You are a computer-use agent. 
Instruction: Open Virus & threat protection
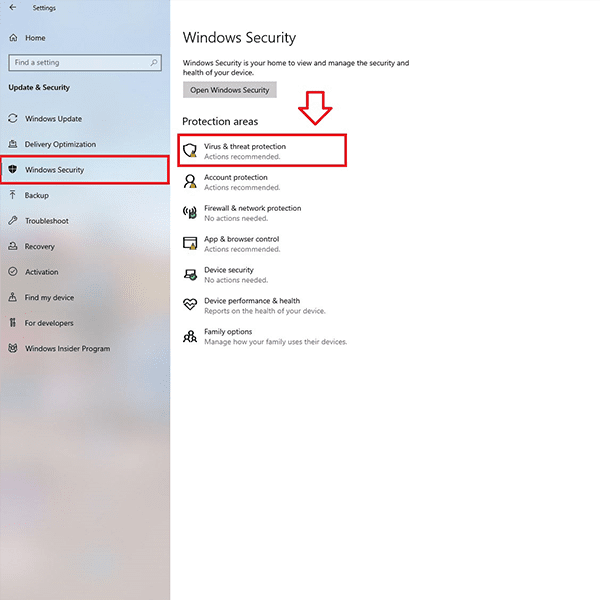coord(262,150)
